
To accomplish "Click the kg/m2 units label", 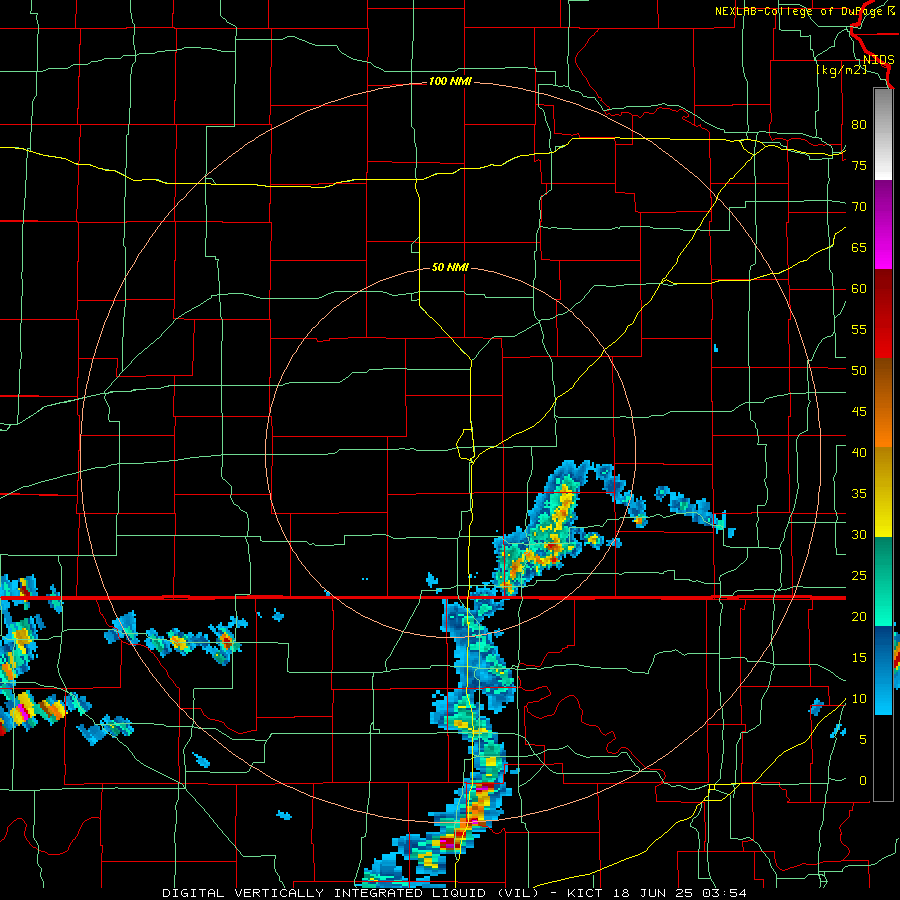I will [841, 70].
